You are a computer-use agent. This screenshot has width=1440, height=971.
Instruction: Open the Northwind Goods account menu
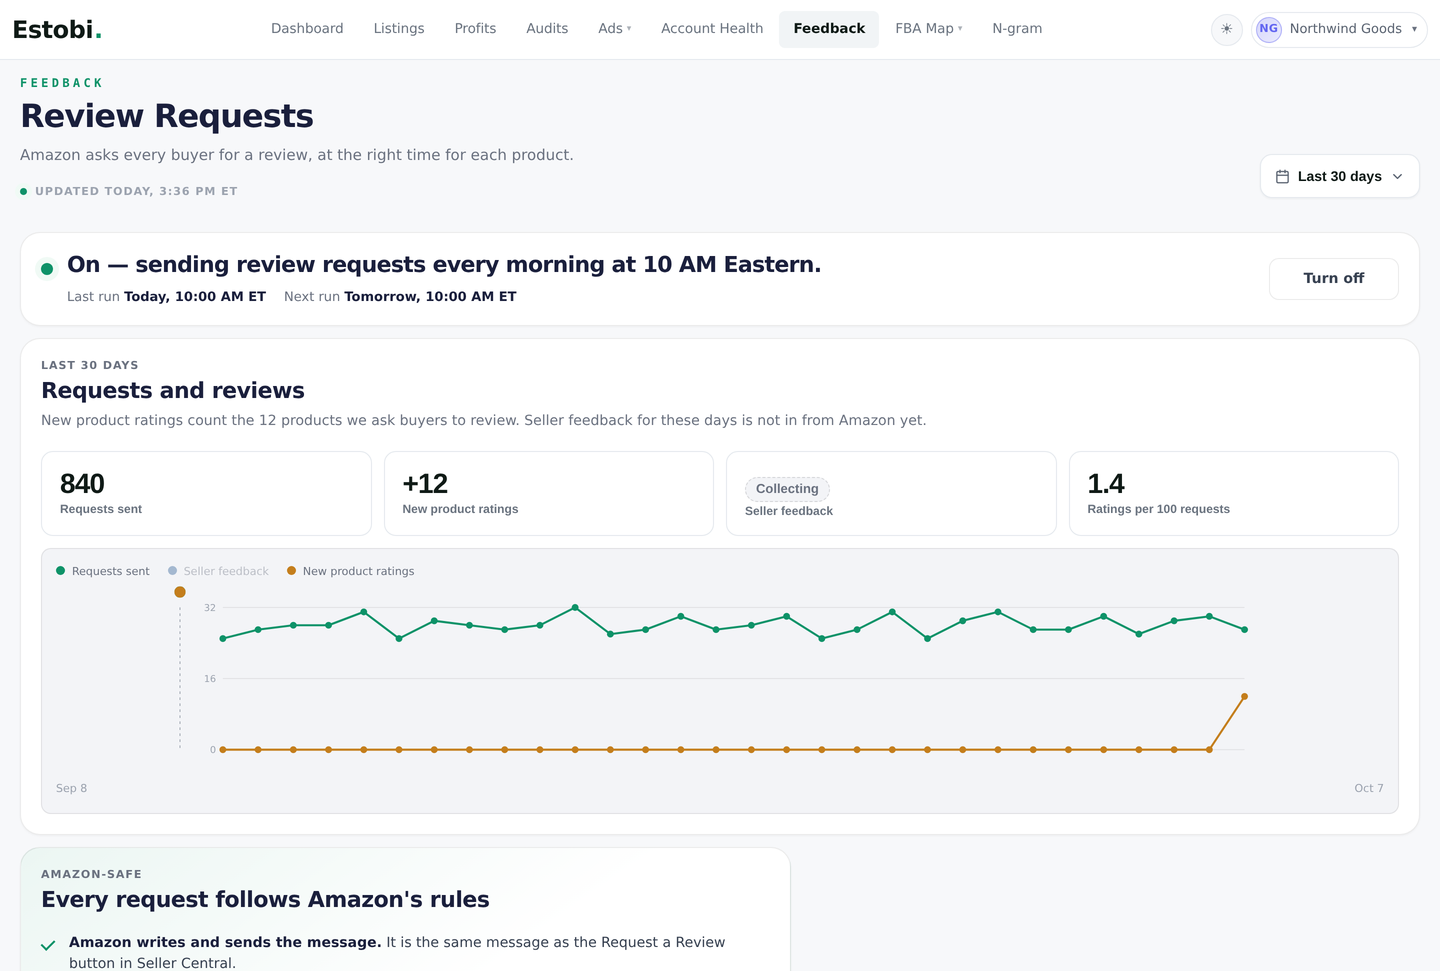point(1339,29)
